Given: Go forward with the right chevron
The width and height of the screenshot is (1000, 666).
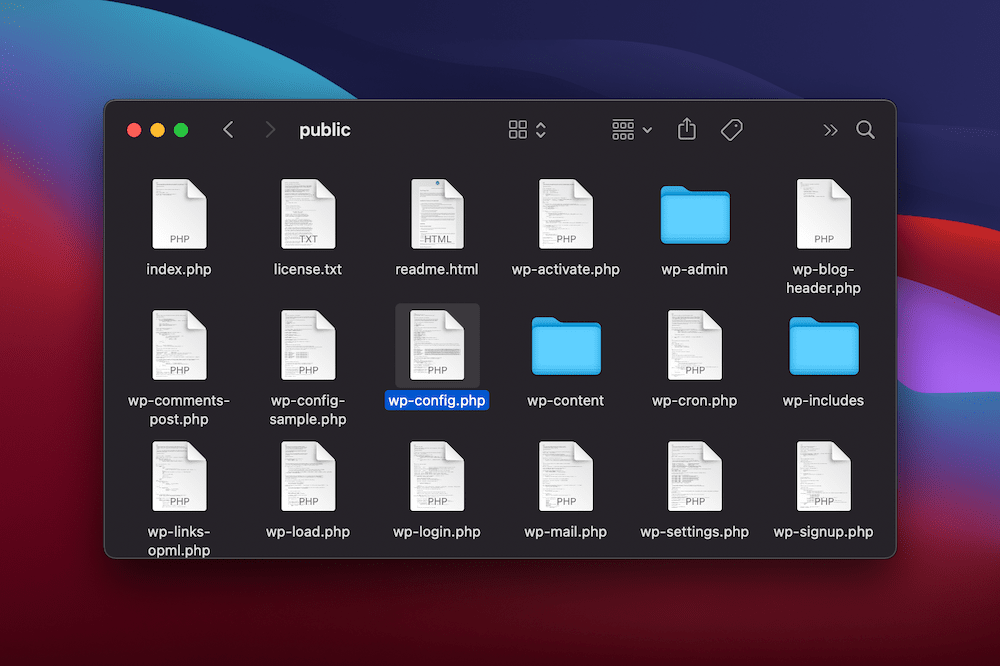Looking at the screenshot, I should pos(270,130).
